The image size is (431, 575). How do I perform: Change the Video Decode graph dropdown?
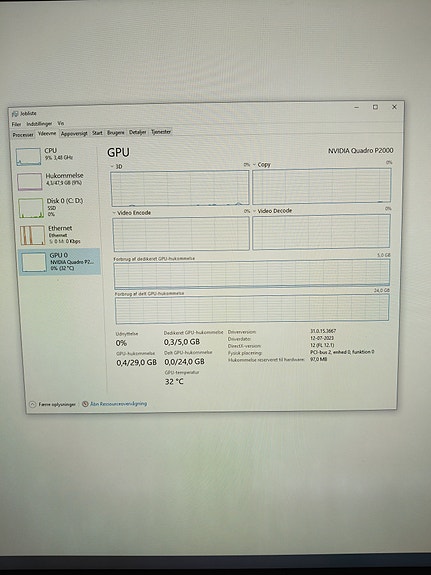[254, 211]
